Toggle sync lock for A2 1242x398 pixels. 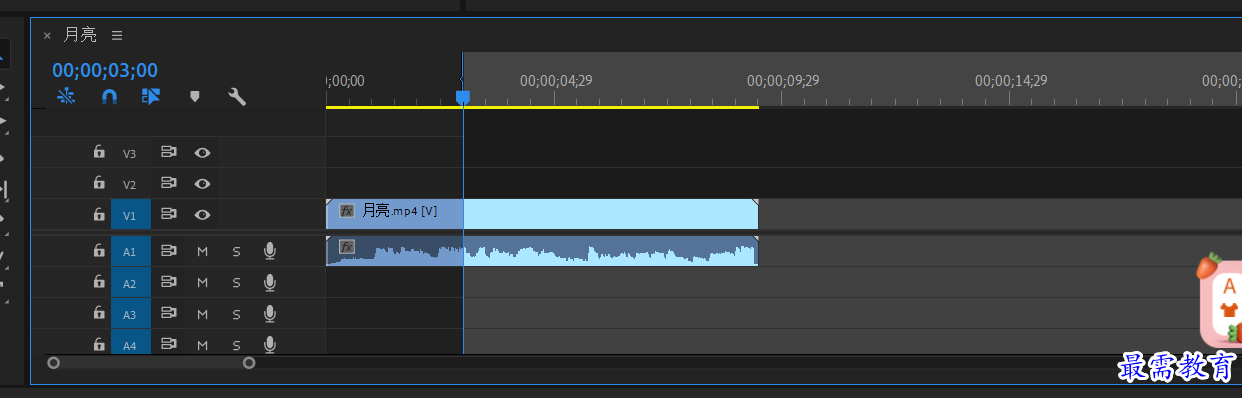(x=169, y=283)
